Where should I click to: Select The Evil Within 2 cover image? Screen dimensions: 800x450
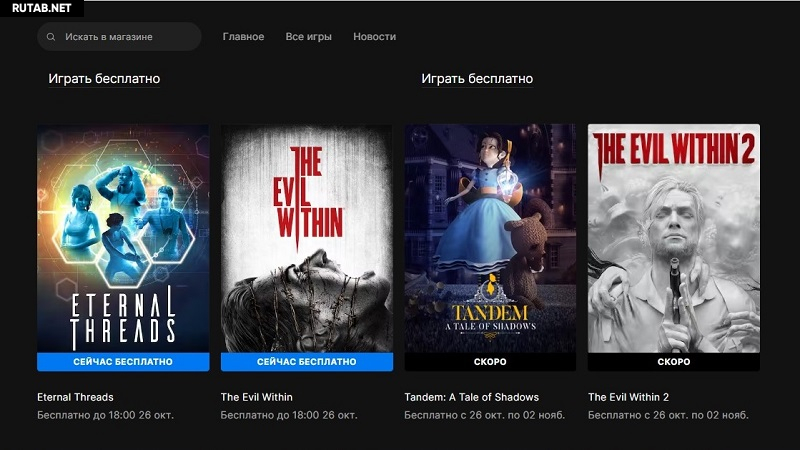[673, 238]
